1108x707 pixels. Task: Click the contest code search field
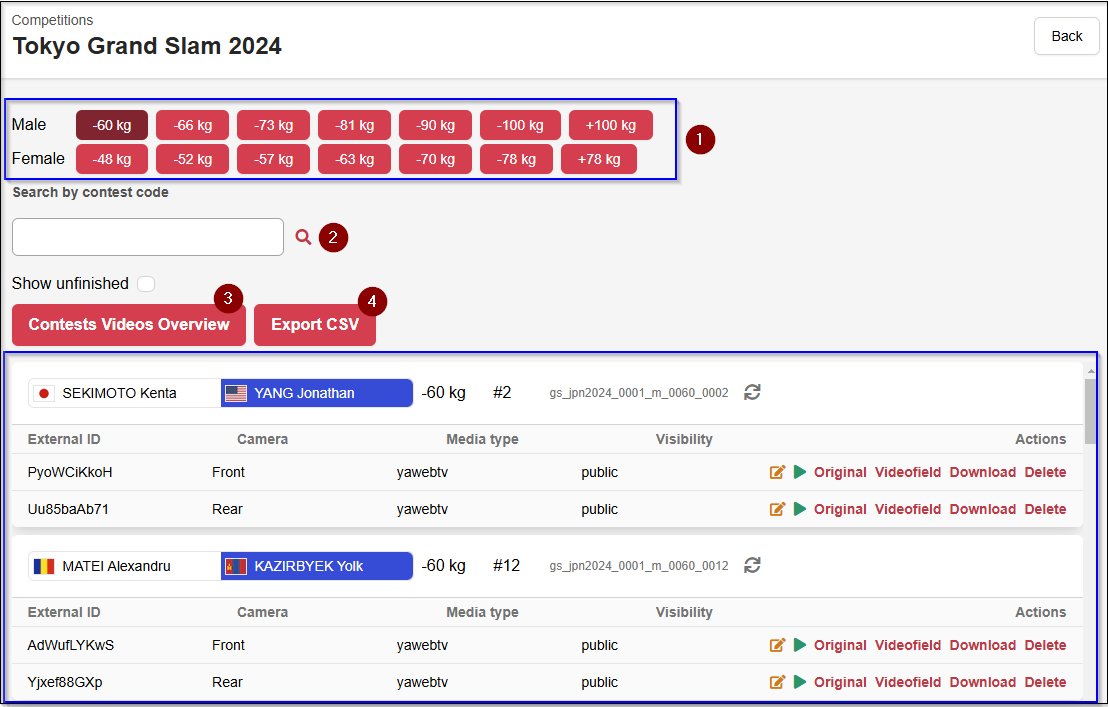(148, 237)
